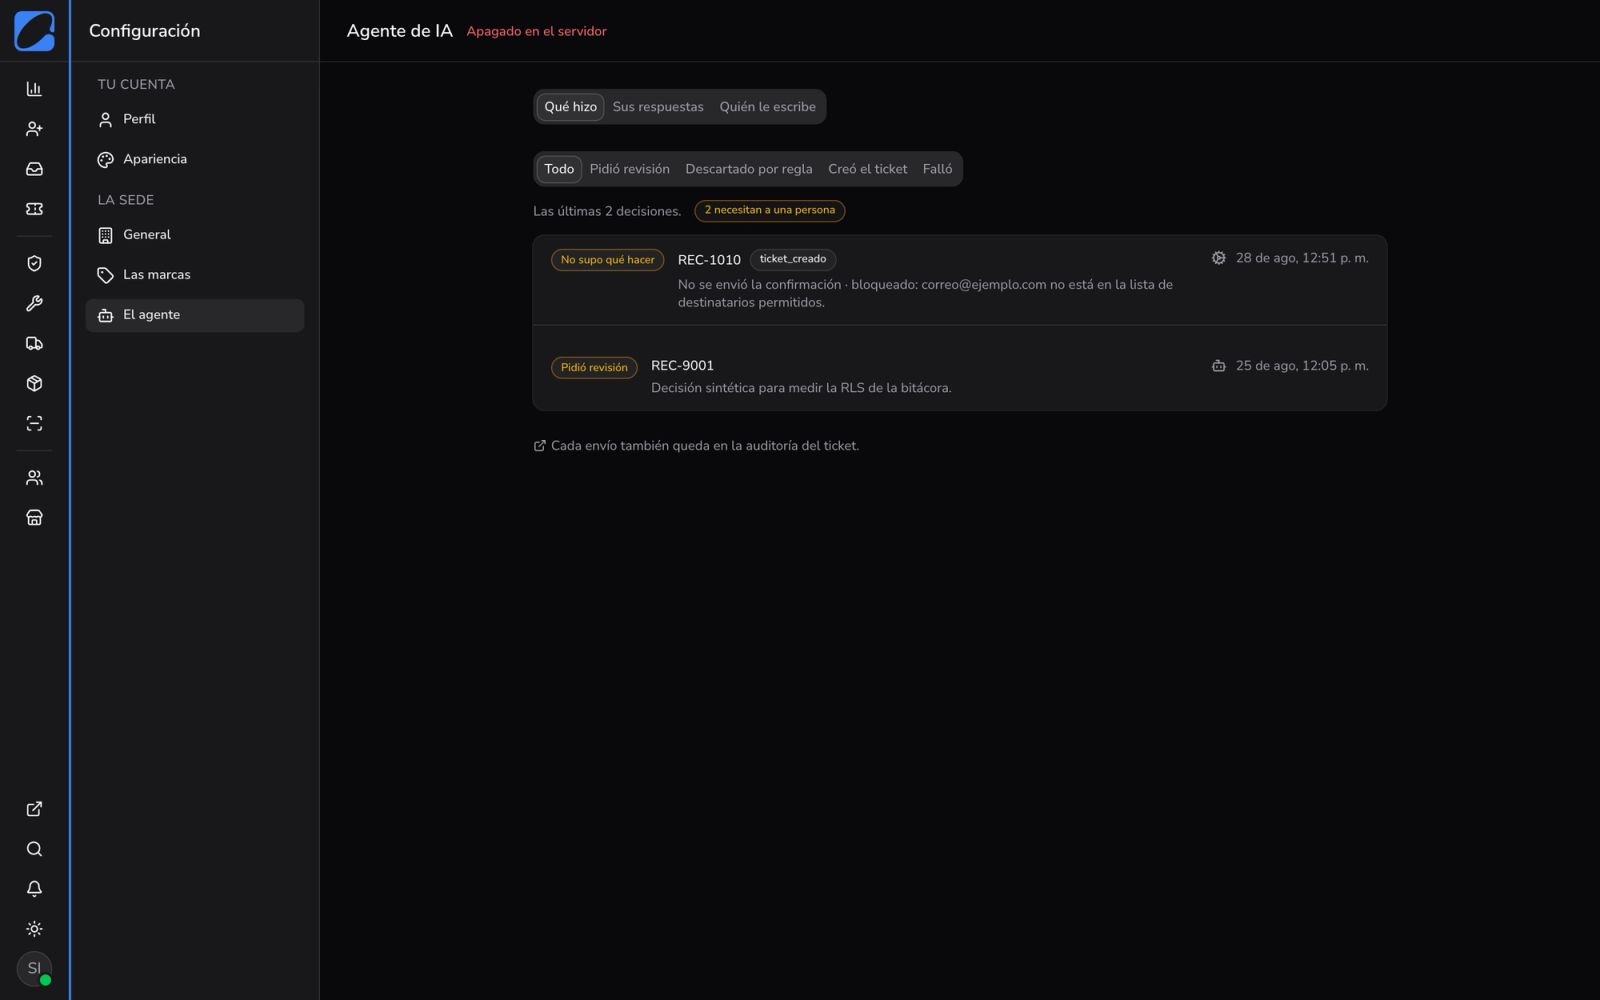Image resolution: width=1600 pixels, height=1000 pixels.
Task: Switch to the Quién le escribe tab
Action: point(767,107)
